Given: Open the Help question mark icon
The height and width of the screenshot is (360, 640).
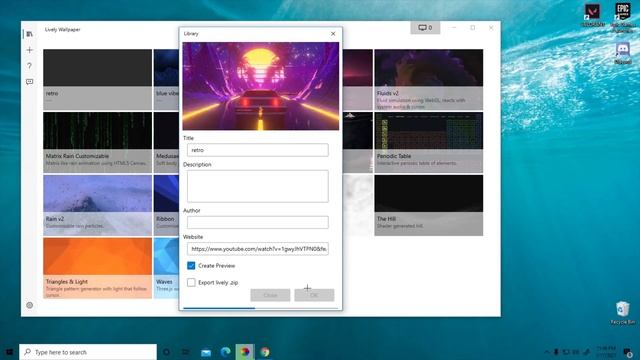Looking at the screenshot, I should point(29,66).
